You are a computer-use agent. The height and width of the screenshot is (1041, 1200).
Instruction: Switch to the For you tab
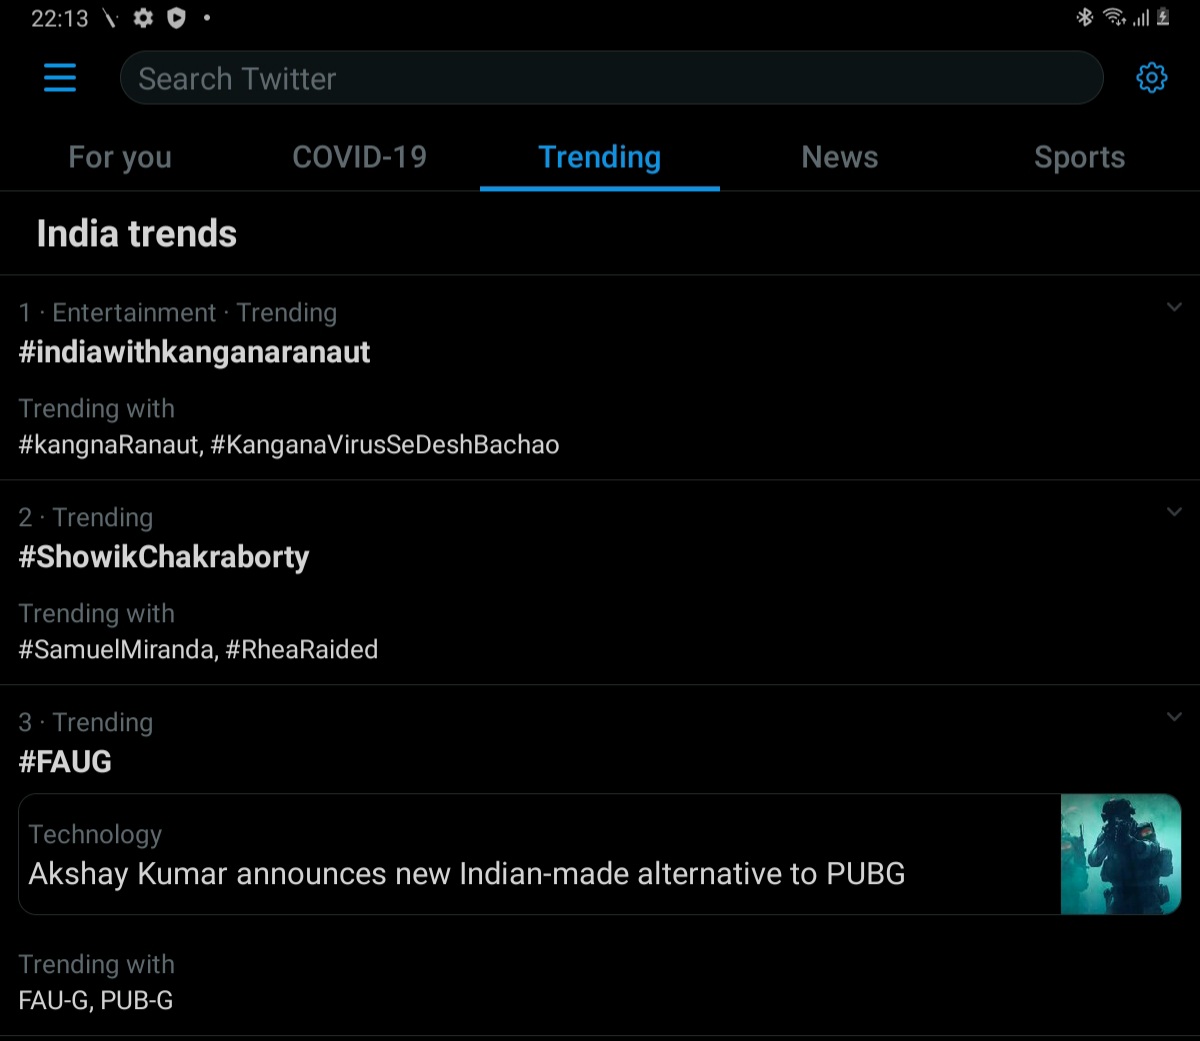coord(120,157)
